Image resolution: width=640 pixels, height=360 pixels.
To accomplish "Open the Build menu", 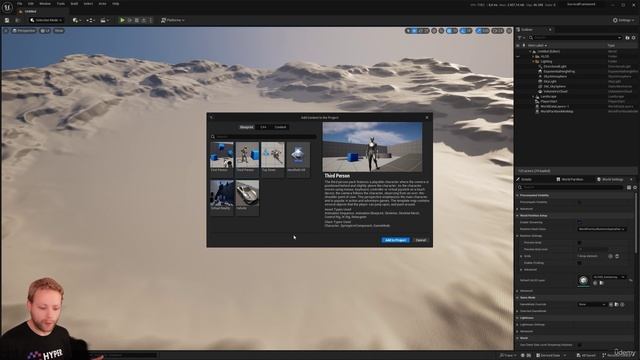I will tap(74, 4).
